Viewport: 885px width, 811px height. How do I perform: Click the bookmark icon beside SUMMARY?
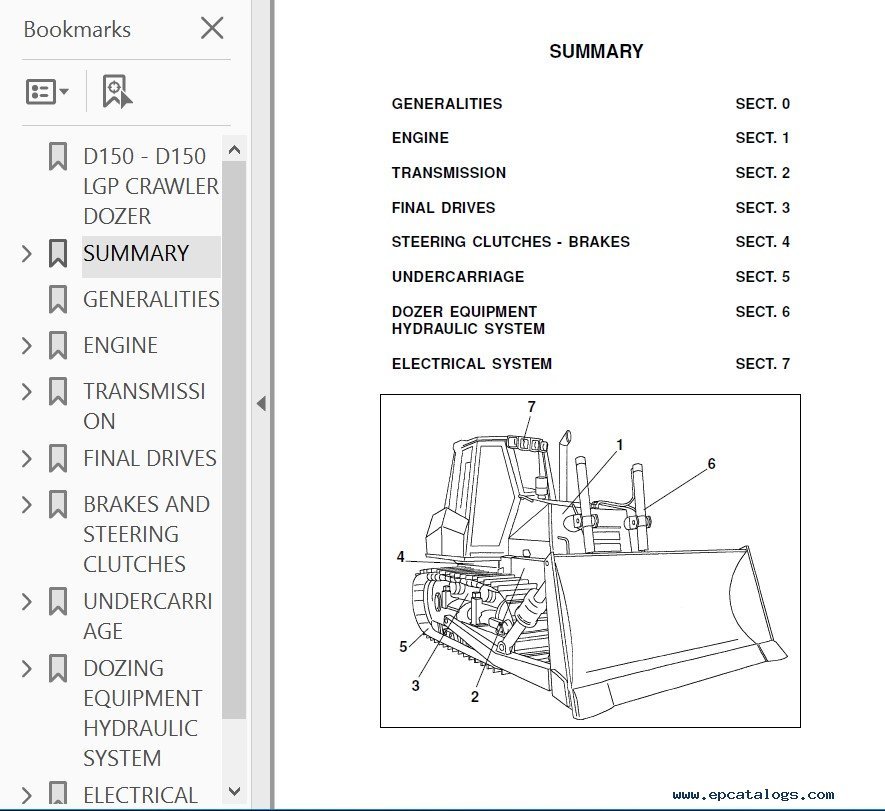58,253
